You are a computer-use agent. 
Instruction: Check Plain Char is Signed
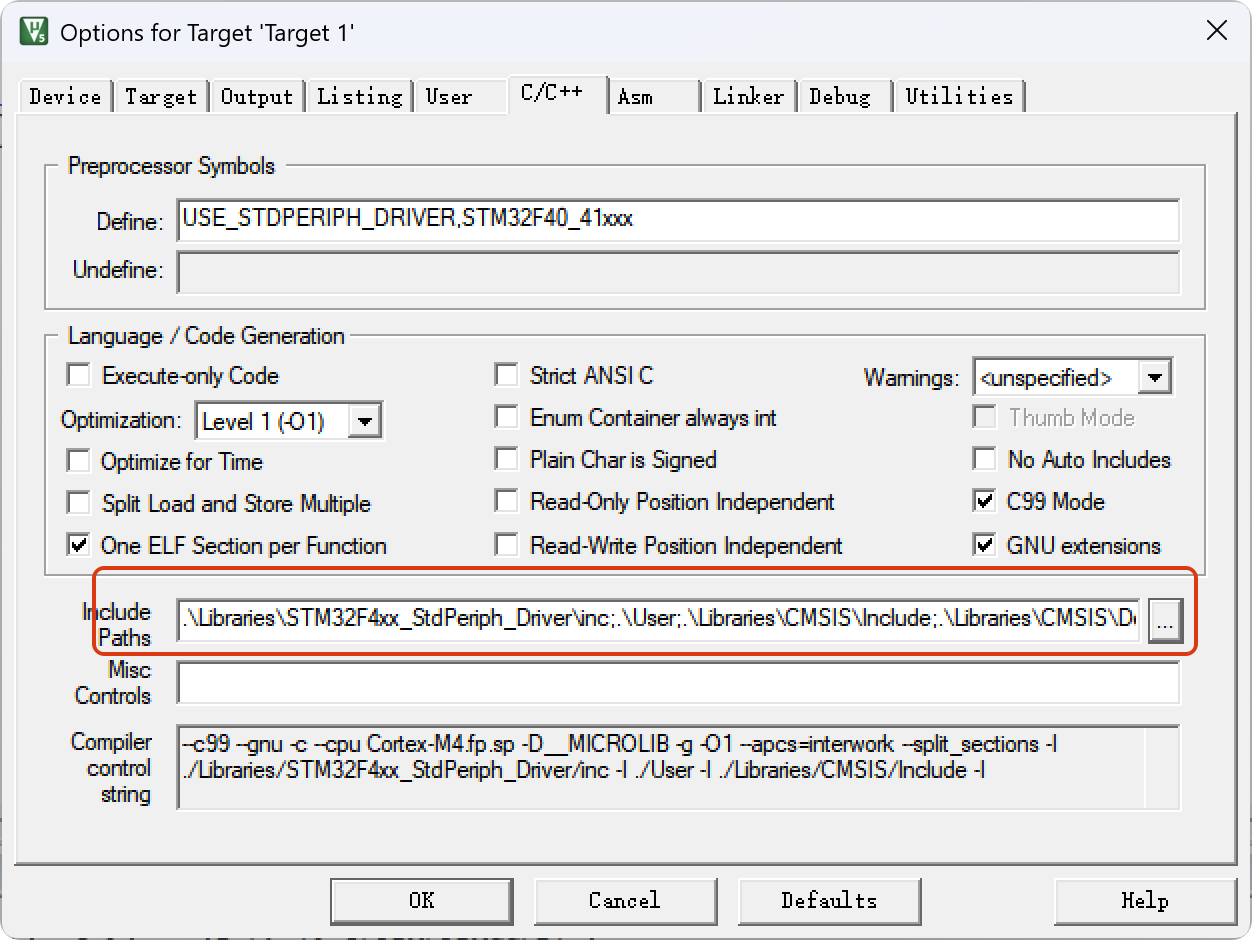508,460
